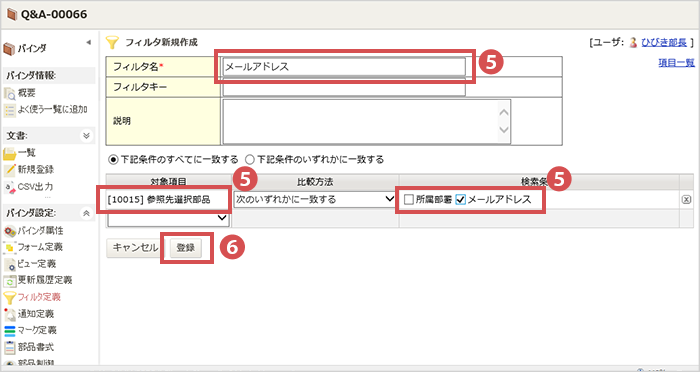Click the ビュー定義 icon
The width and height of the screenshot is (700, 372).
click(x=9, y=264)
